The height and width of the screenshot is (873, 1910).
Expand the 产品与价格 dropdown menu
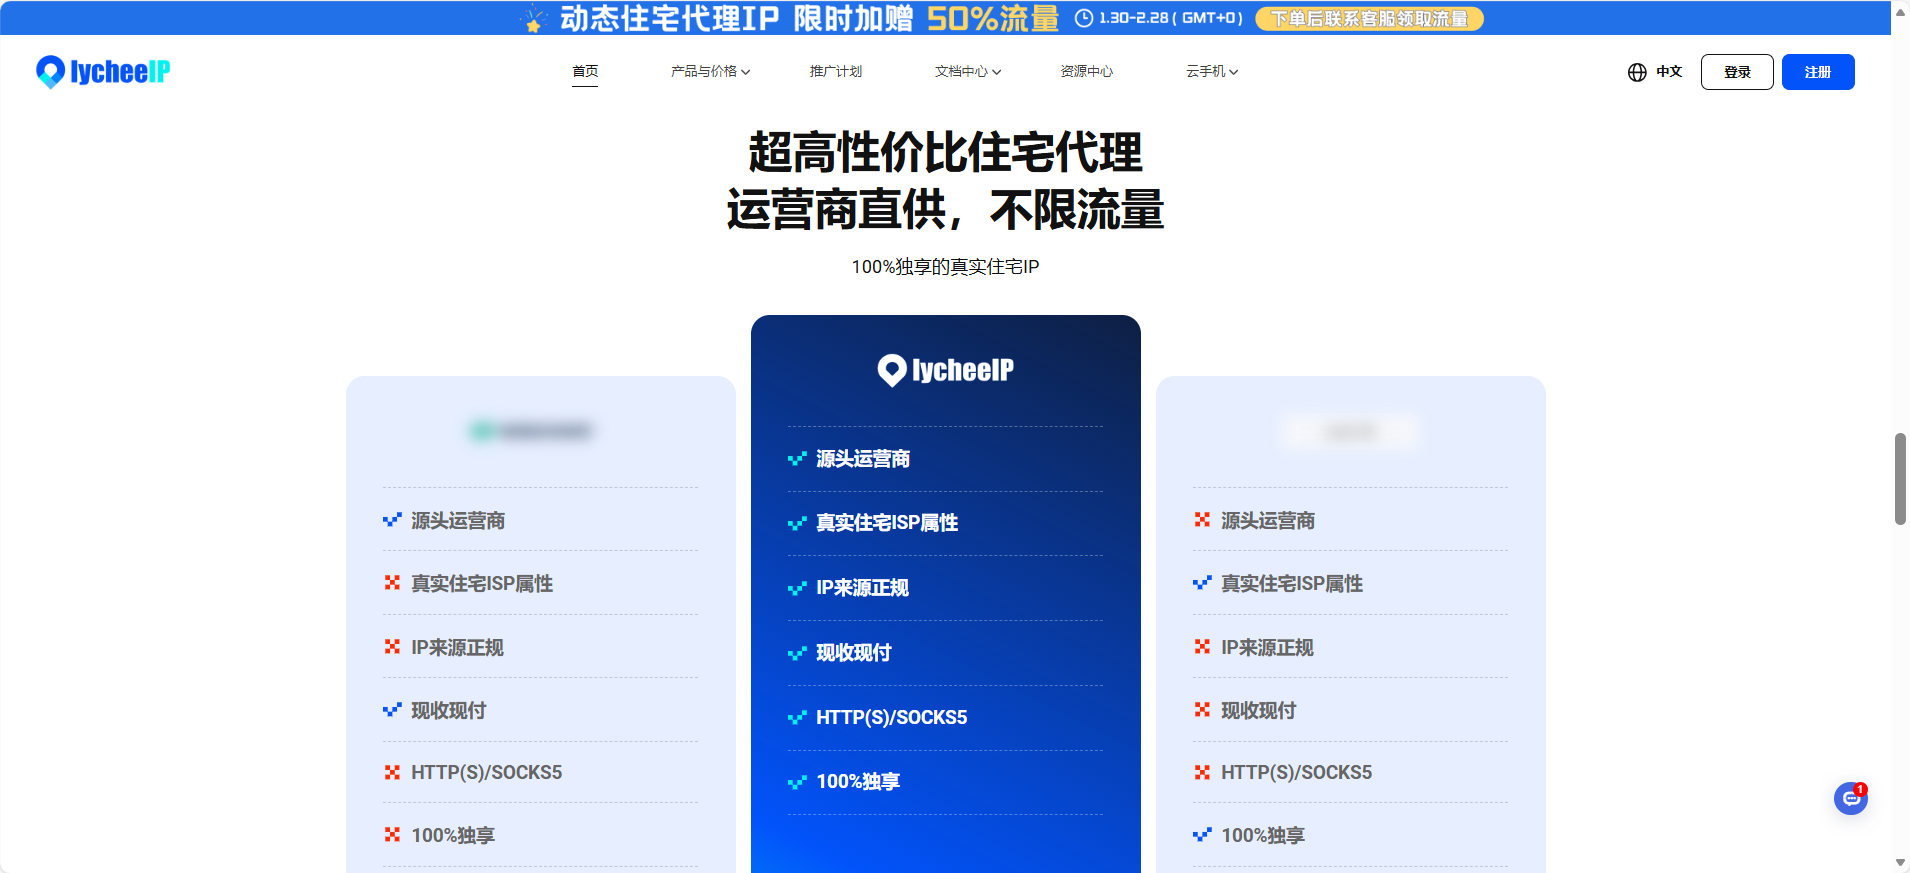710,72
